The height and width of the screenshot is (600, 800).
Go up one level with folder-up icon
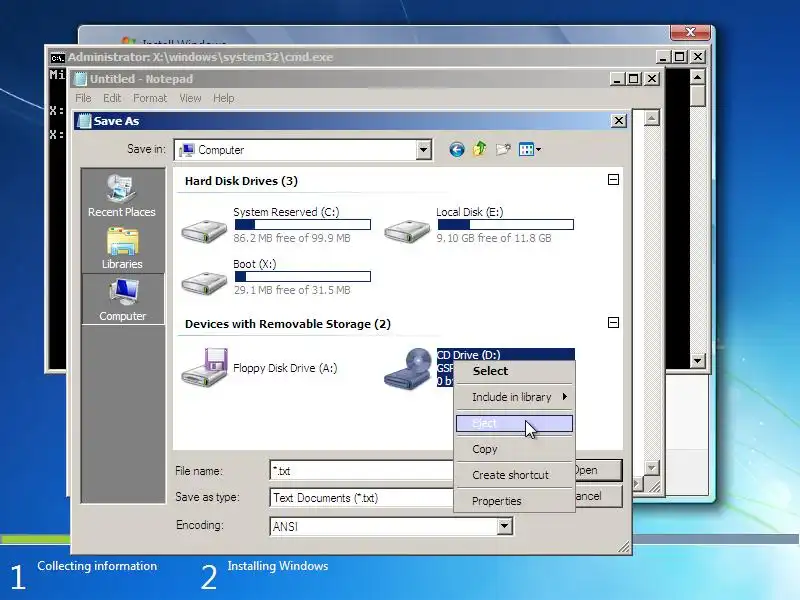[x=480, y=149]
